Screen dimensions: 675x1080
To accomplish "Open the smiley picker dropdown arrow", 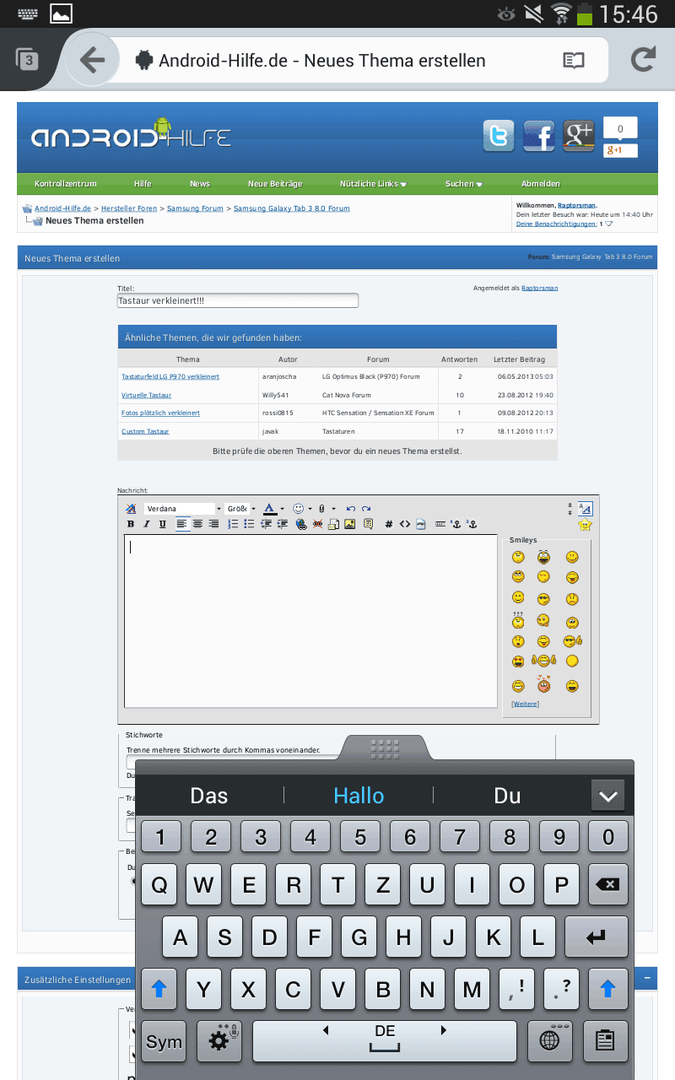I will [310, 509].
